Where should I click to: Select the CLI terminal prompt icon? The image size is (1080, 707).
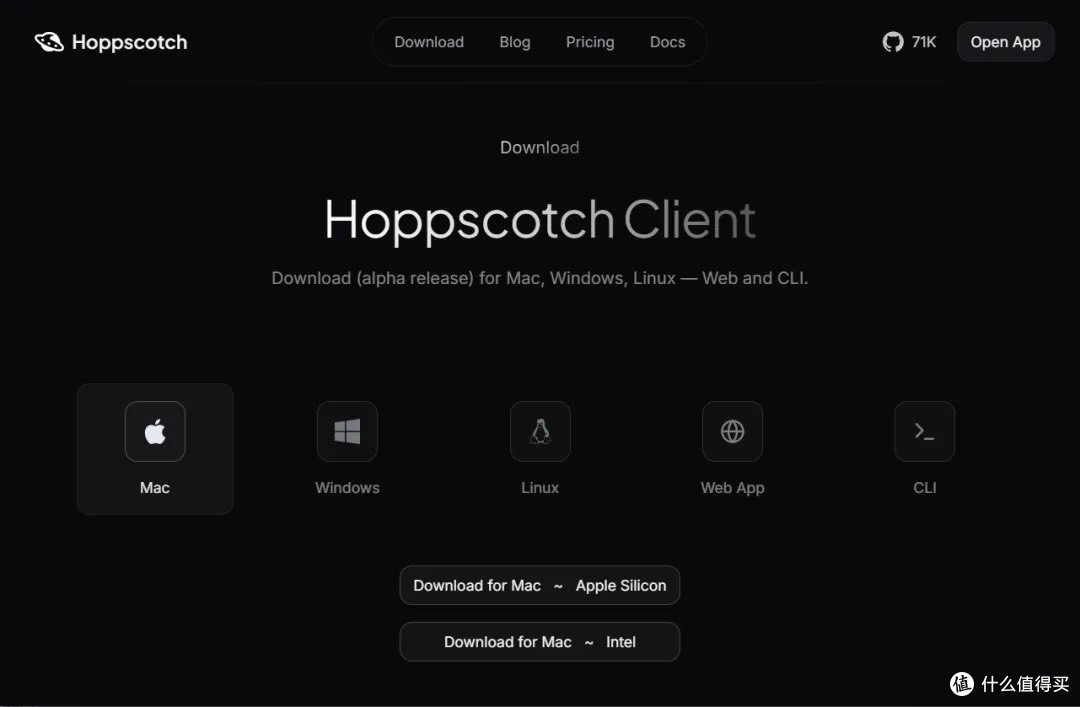(x=924, y=431)
